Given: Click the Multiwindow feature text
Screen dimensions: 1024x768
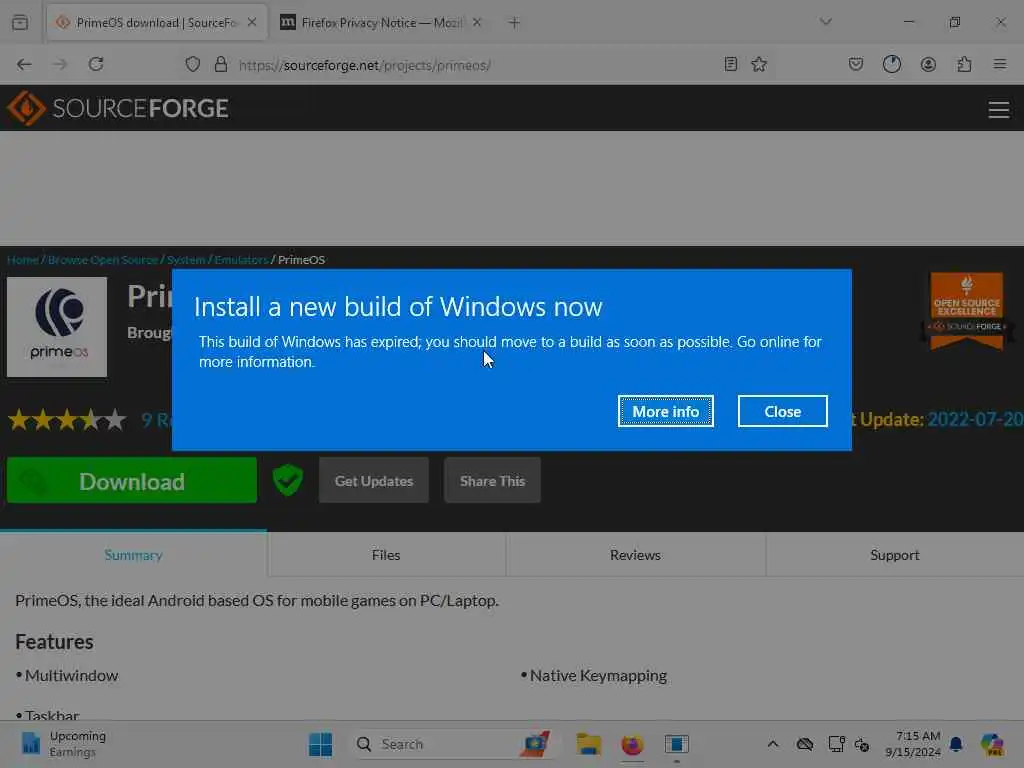Looking at the screenshot, I should pyautogui.click(x=71, y=675).
